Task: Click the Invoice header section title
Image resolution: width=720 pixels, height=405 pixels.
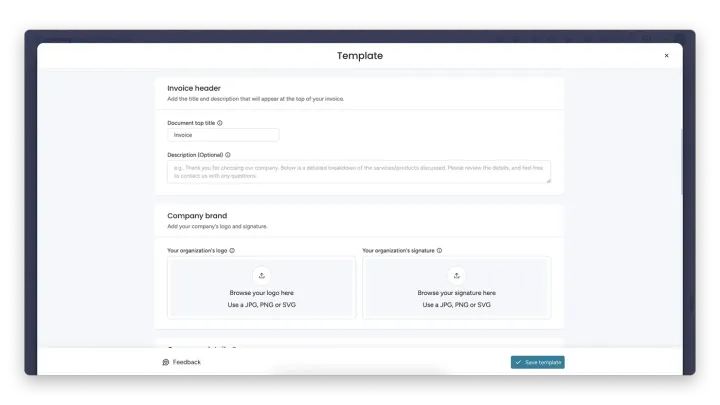Action: tap(194, 88)
